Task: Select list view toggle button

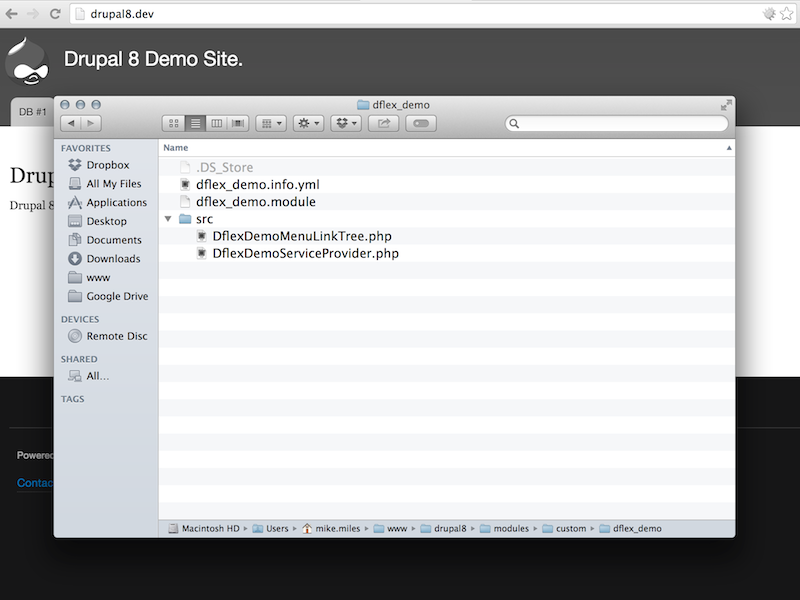Action: (195, 123)
